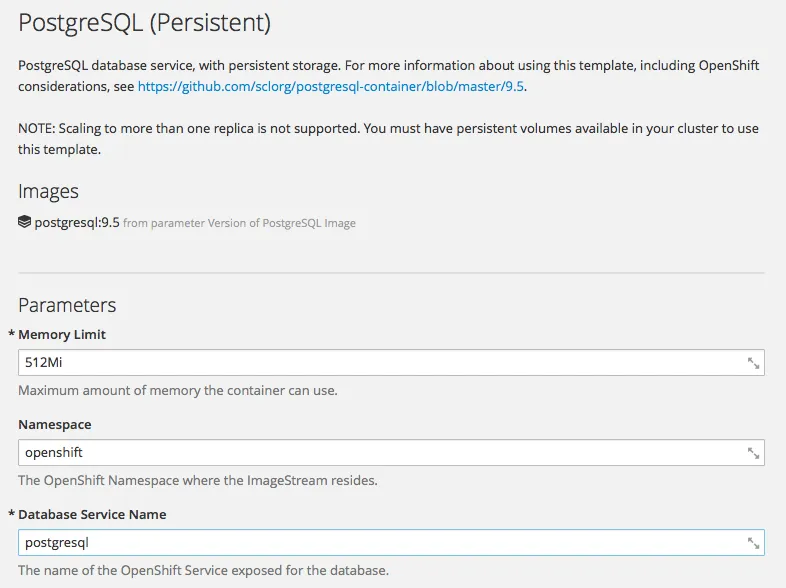Viewport: 786px width, 588px height.
Task: Click the ImageStream namespace help text
Action: [197, 480]
